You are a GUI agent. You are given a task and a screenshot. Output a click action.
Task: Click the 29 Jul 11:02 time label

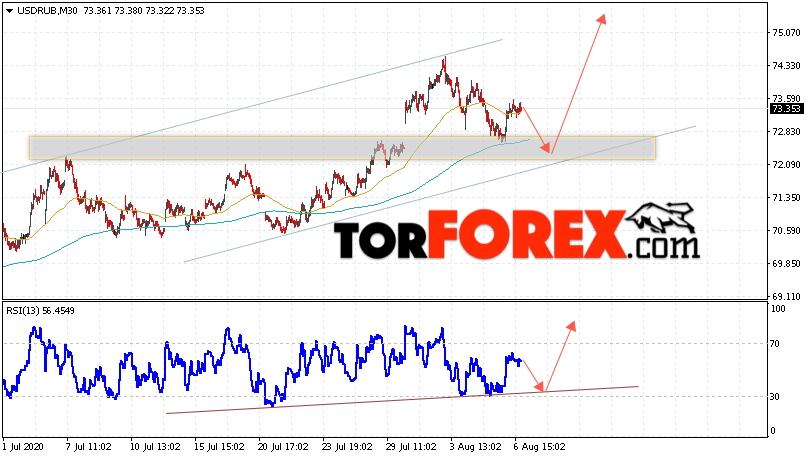tap(411, 447)
